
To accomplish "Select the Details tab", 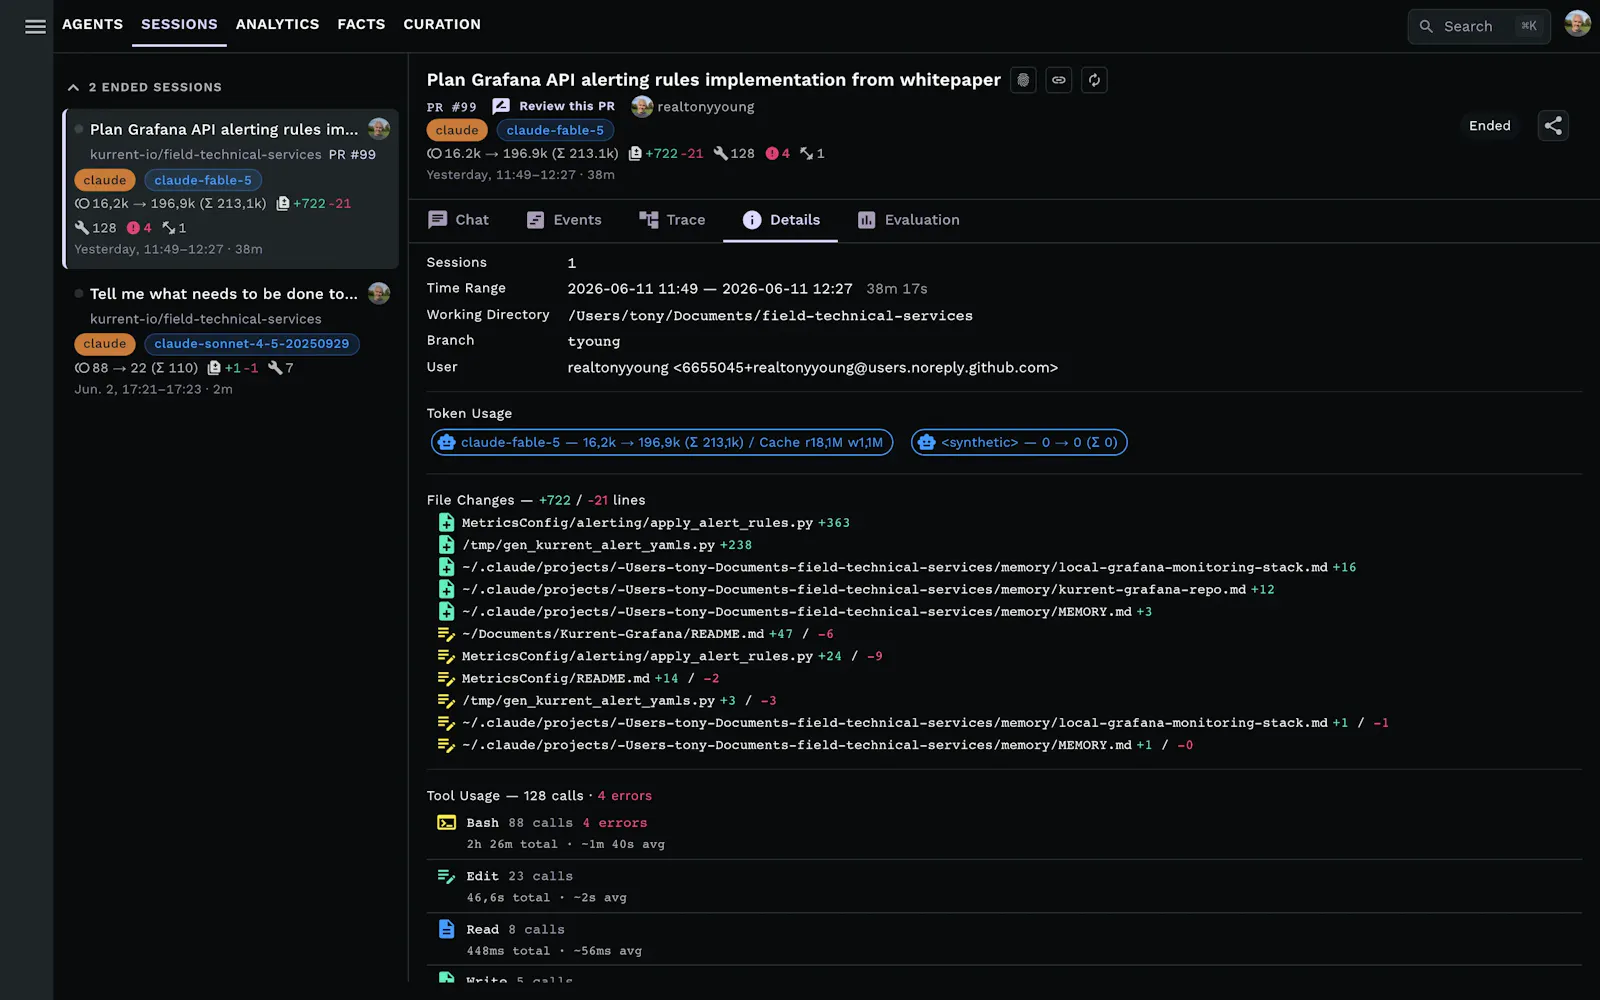I will click(781, 220).
